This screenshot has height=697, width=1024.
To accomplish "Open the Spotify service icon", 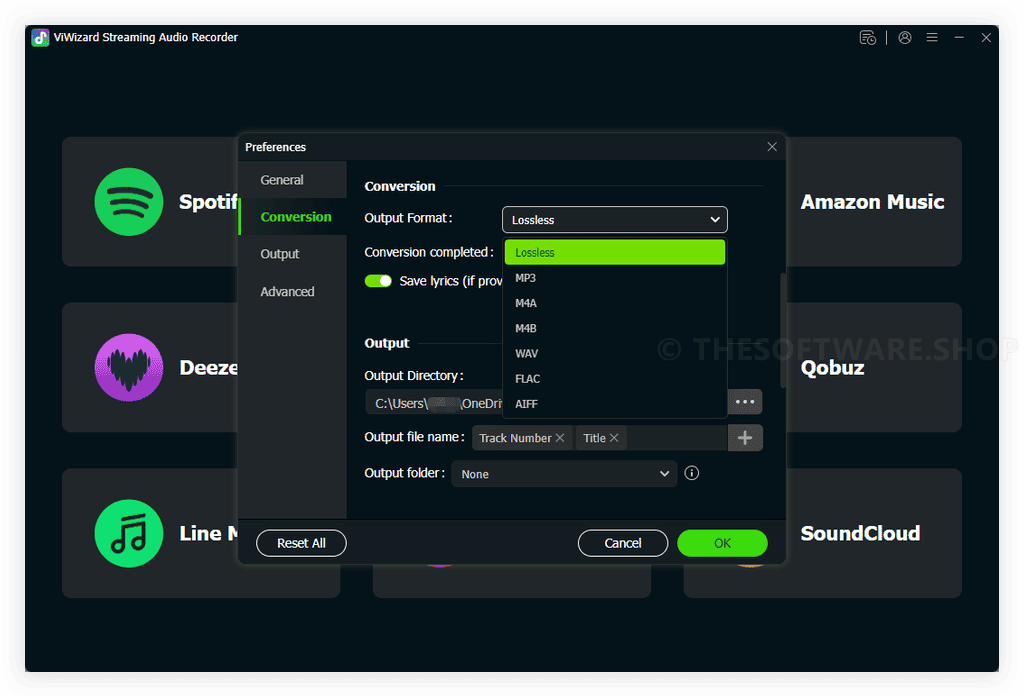I will pyautogui.click(x=129, y=202).
